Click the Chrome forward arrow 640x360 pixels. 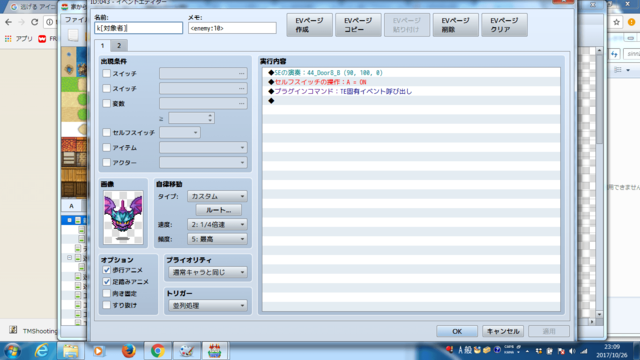pyautogui.click(x=21, y=22)
